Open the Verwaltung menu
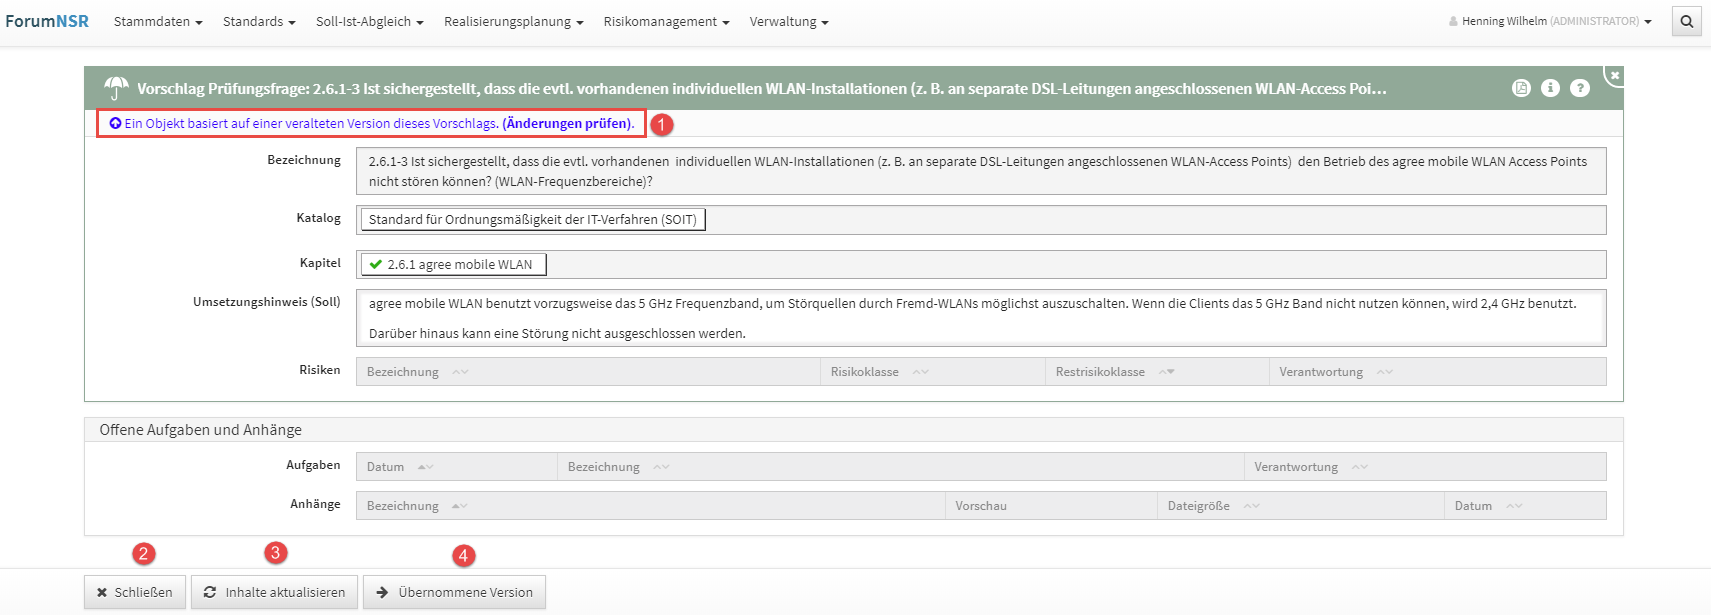The image size is (1711, 615). click(x=788, y=21)
